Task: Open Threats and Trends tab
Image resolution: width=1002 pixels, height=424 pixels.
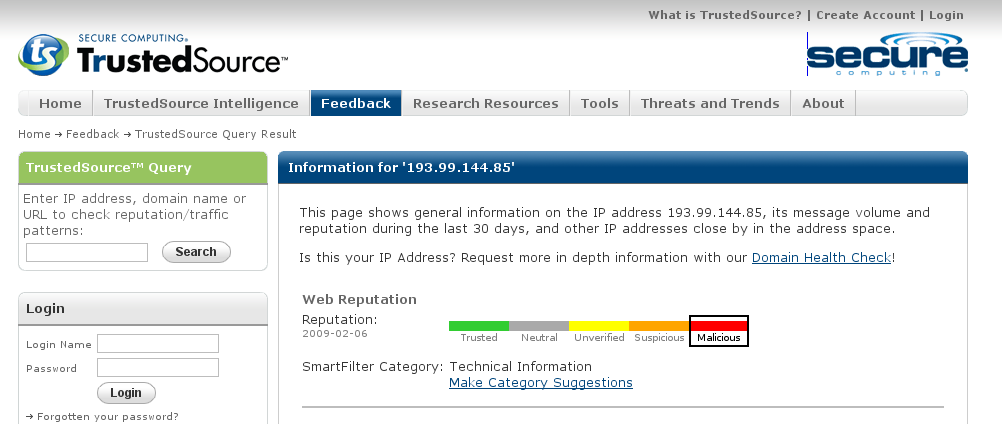Action: pos(710,103)
